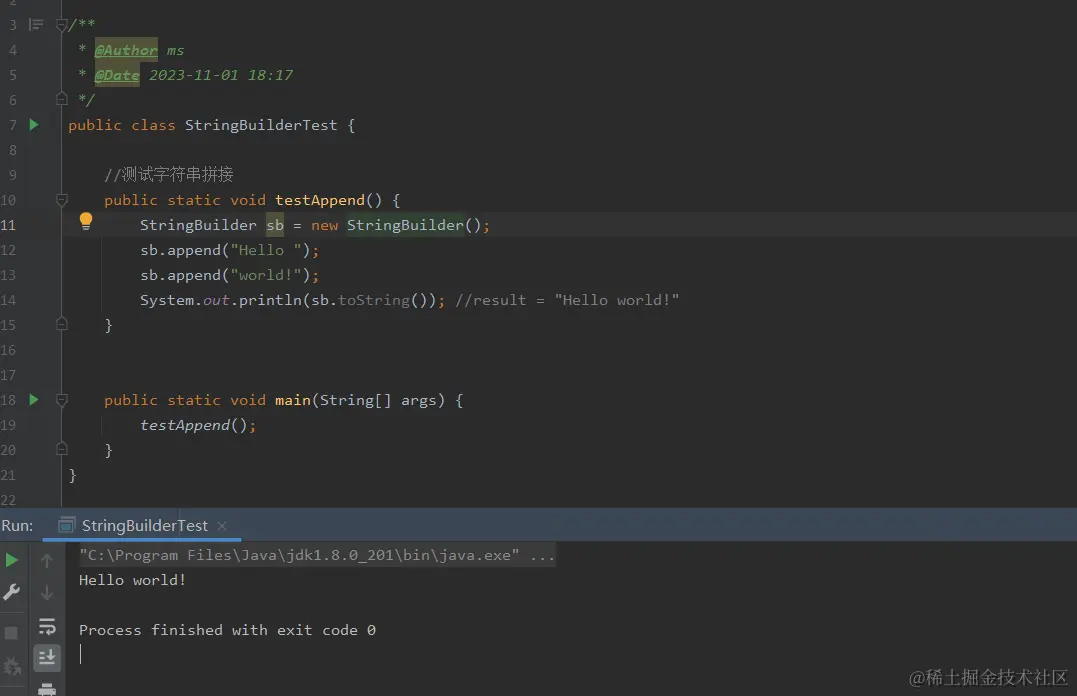Click the println call on line 14

pos(271,300)
